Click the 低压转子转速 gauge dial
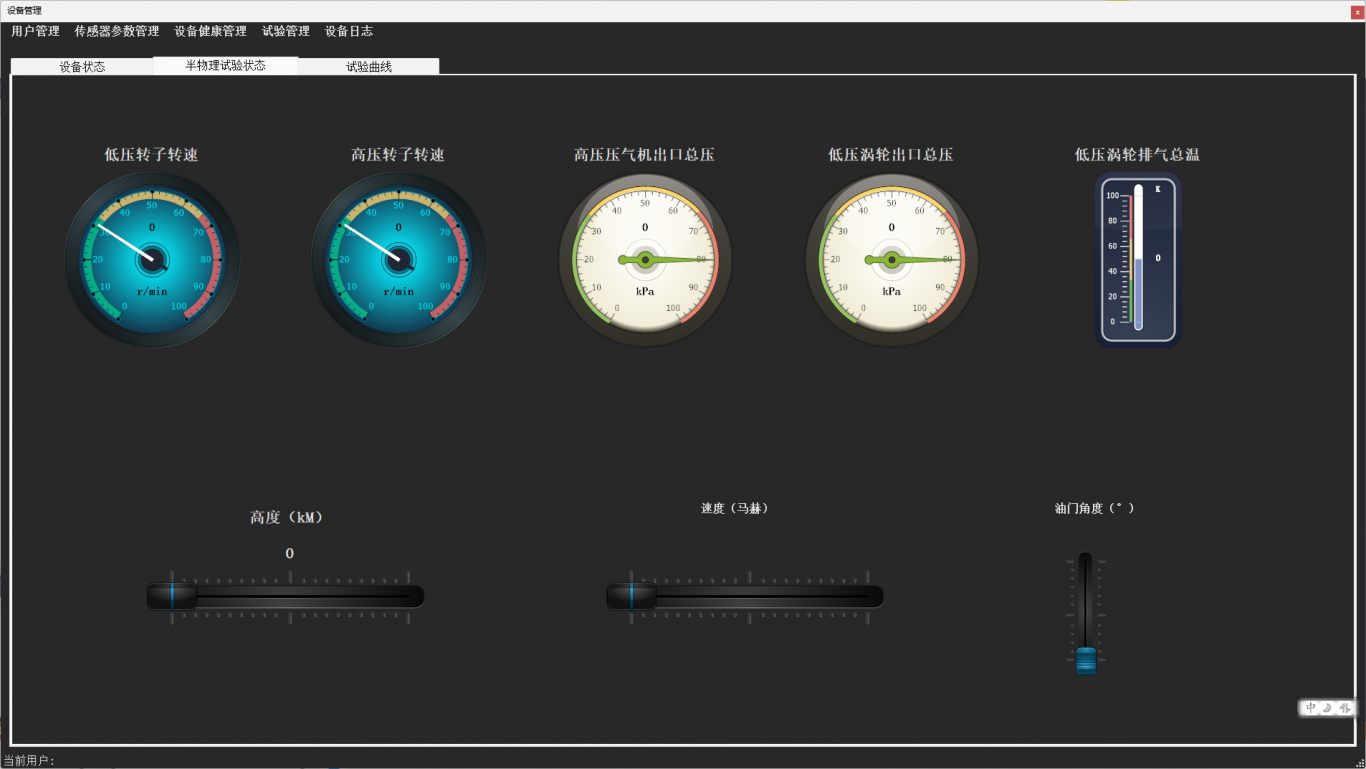This screenshot has height=769, width=1366. point(152,260)
